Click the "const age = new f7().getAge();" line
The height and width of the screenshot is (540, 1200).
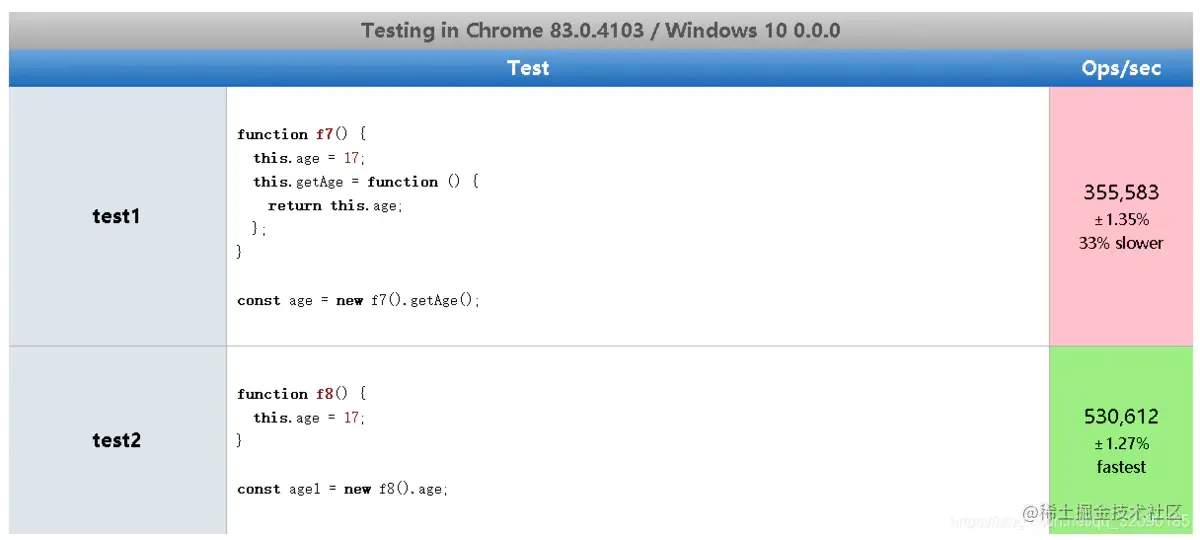click(358, 301)
